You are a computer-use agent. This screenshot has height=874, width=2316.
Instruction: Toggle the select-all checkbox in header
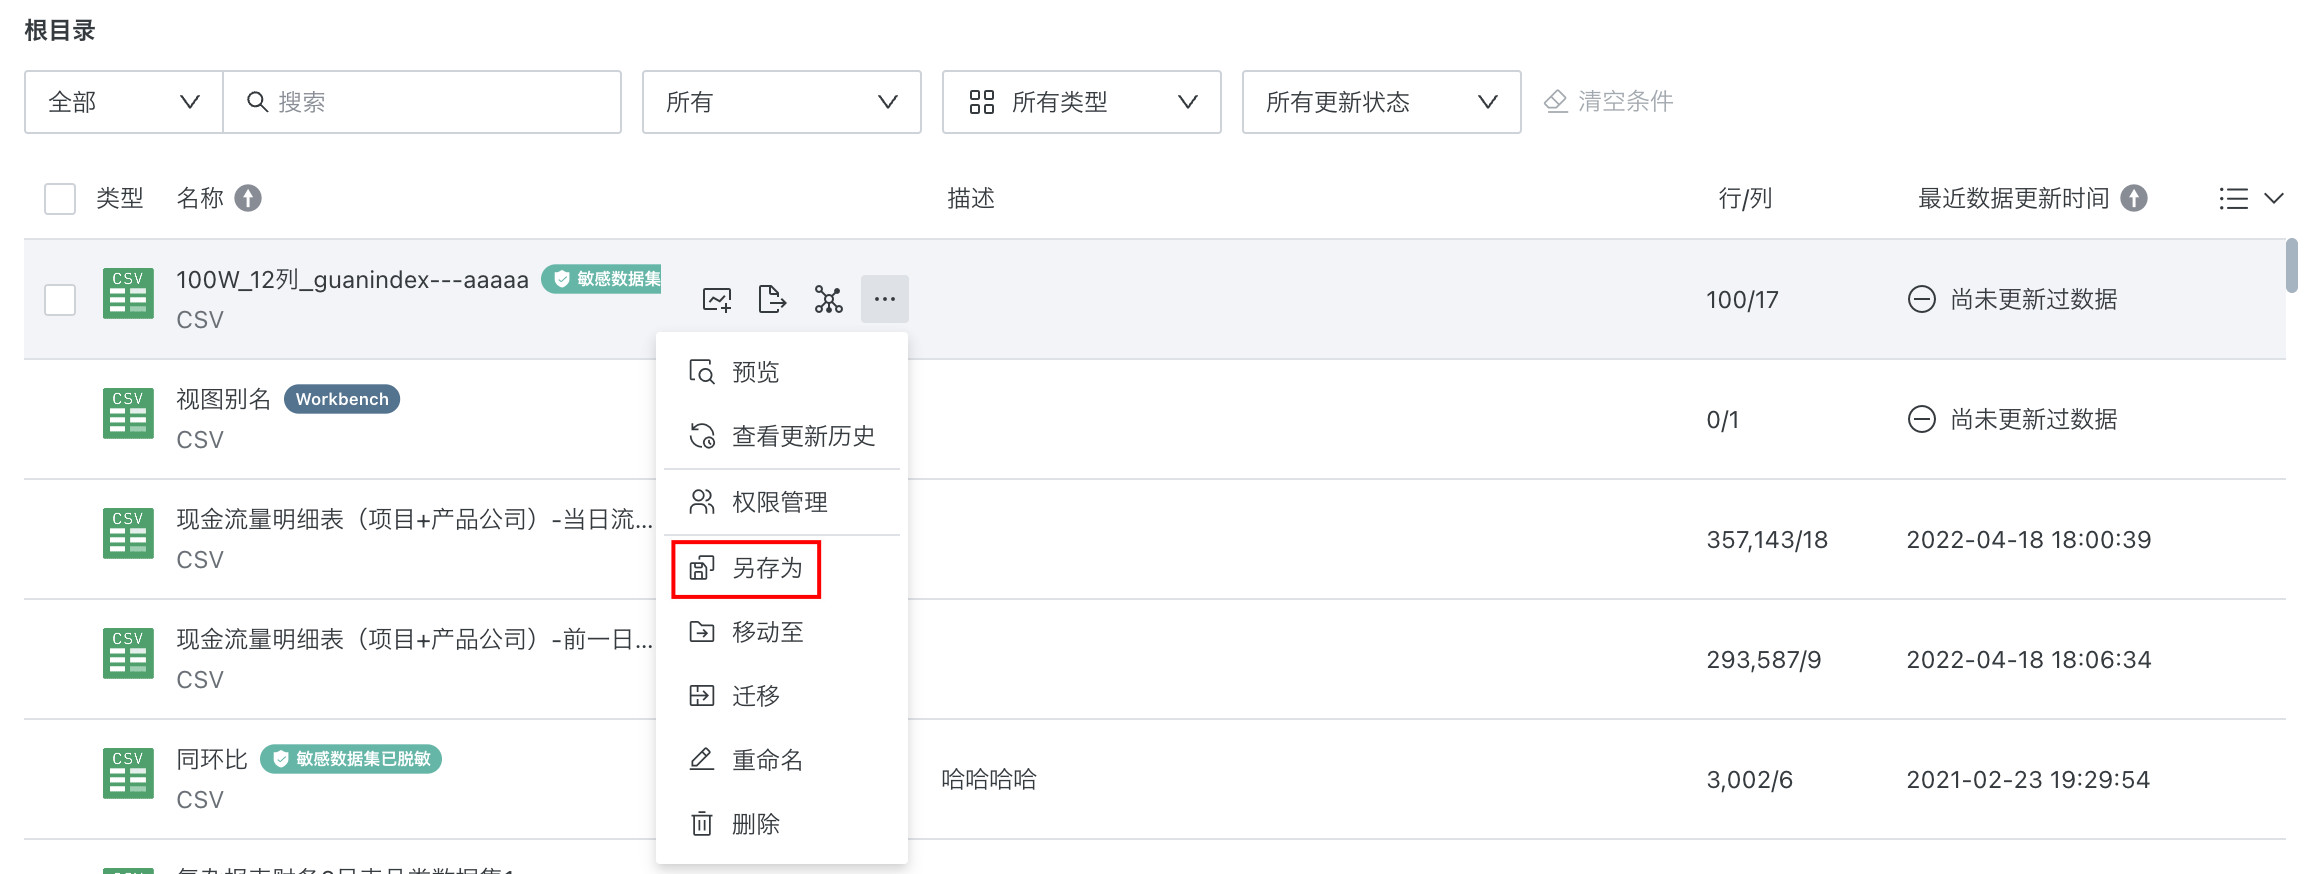[60, 198]
